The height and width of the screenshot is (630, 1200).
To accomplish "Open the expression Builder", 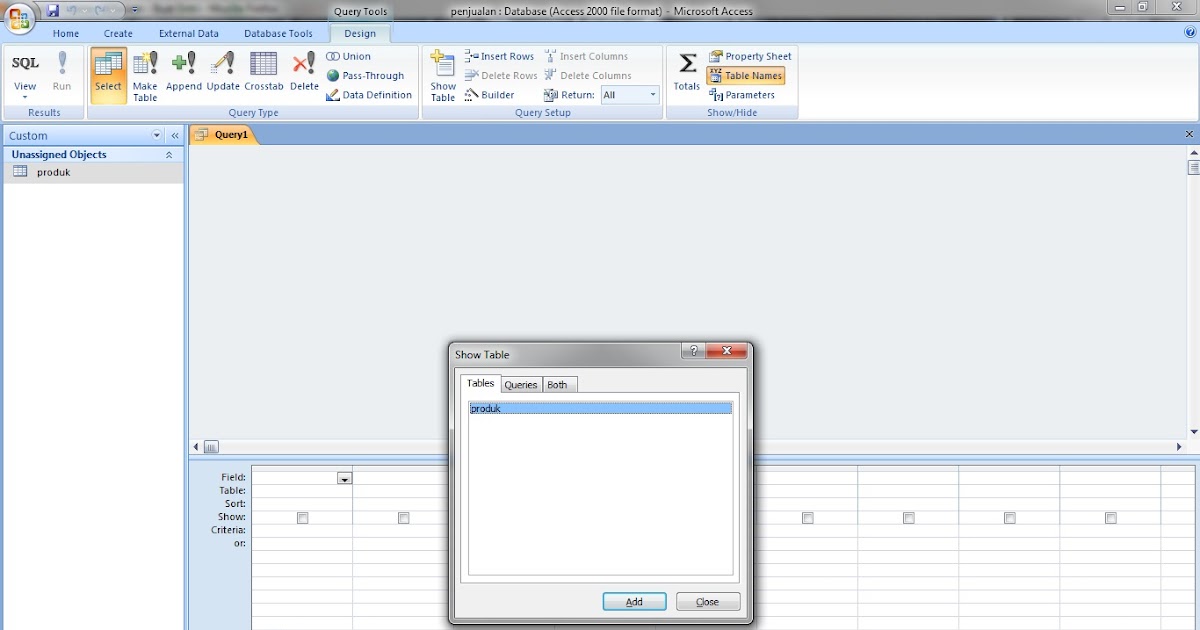I will coord(490,95).
